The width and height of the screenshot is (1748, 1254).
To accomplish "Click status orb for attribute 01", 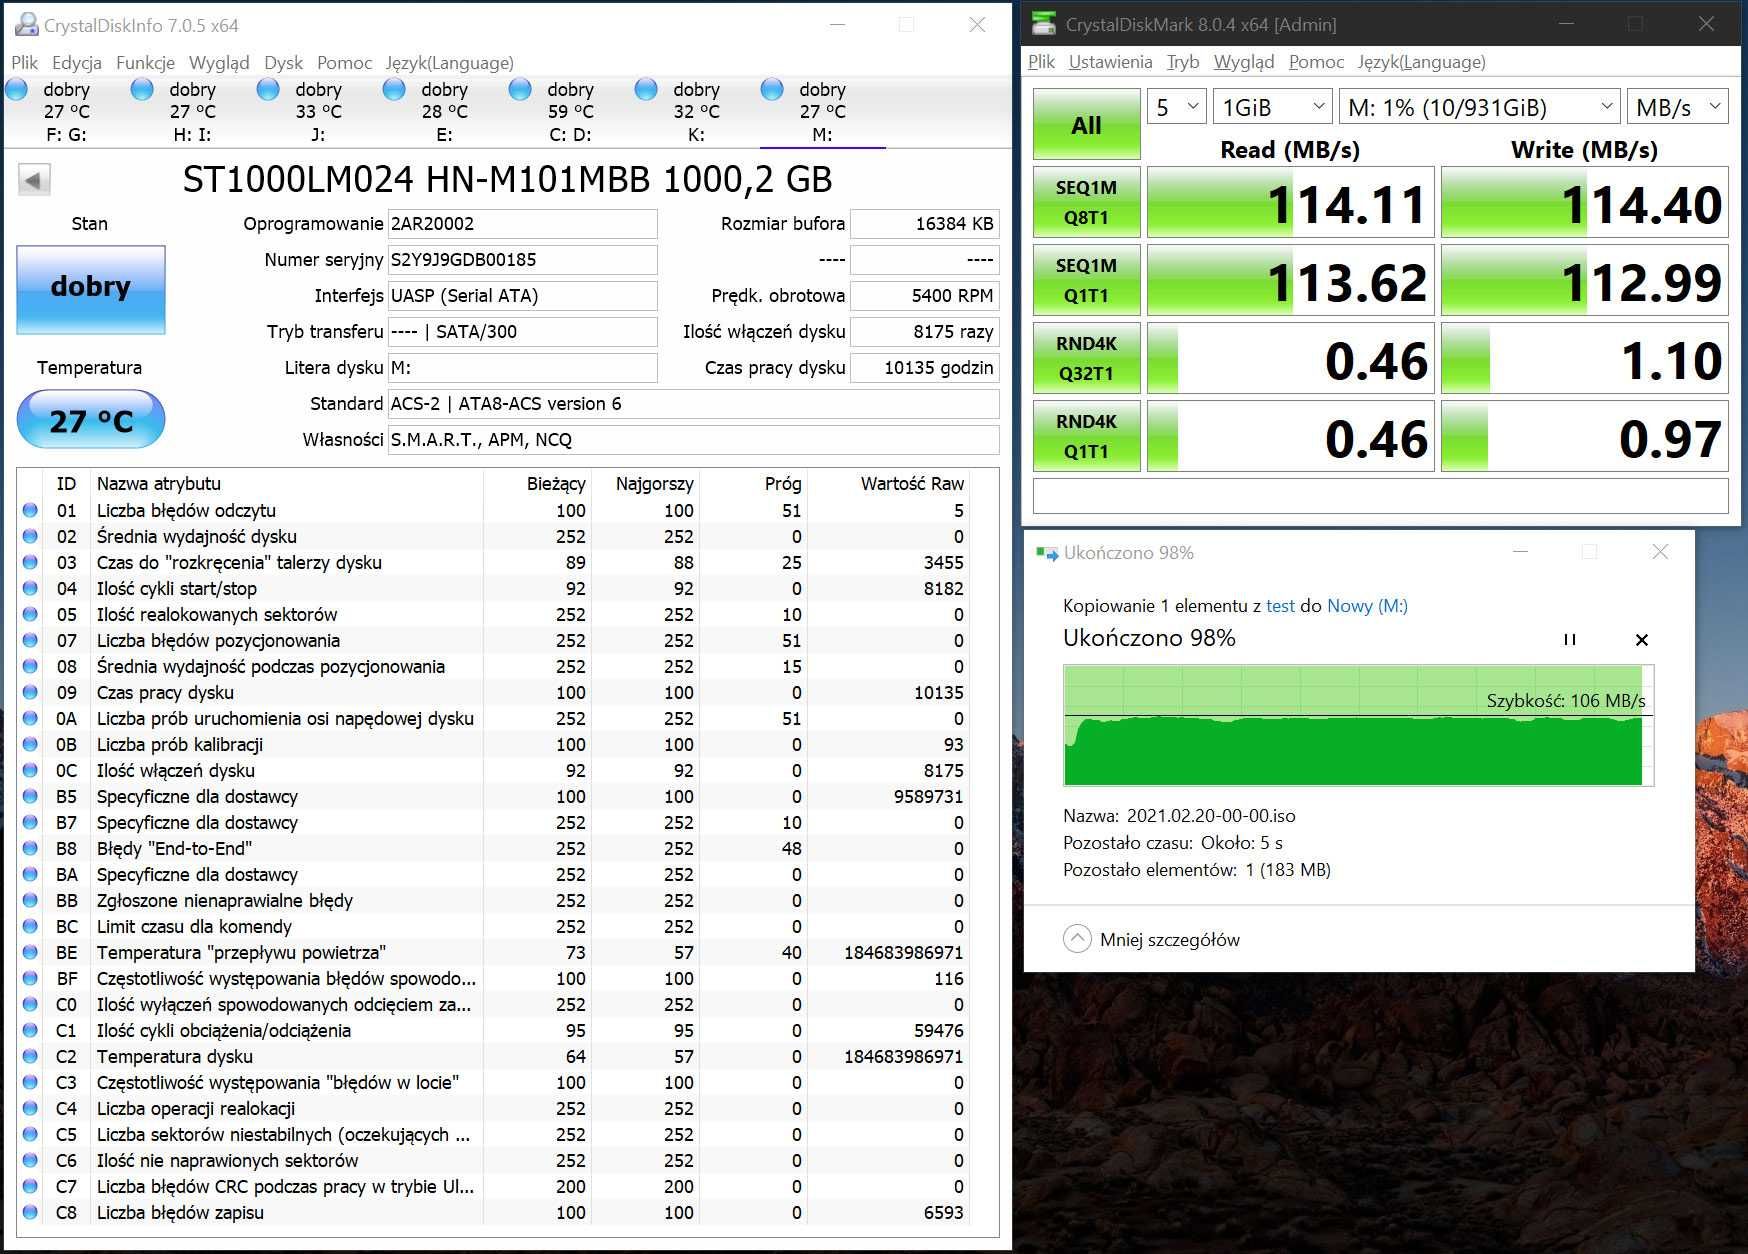I will click(30, 510).
